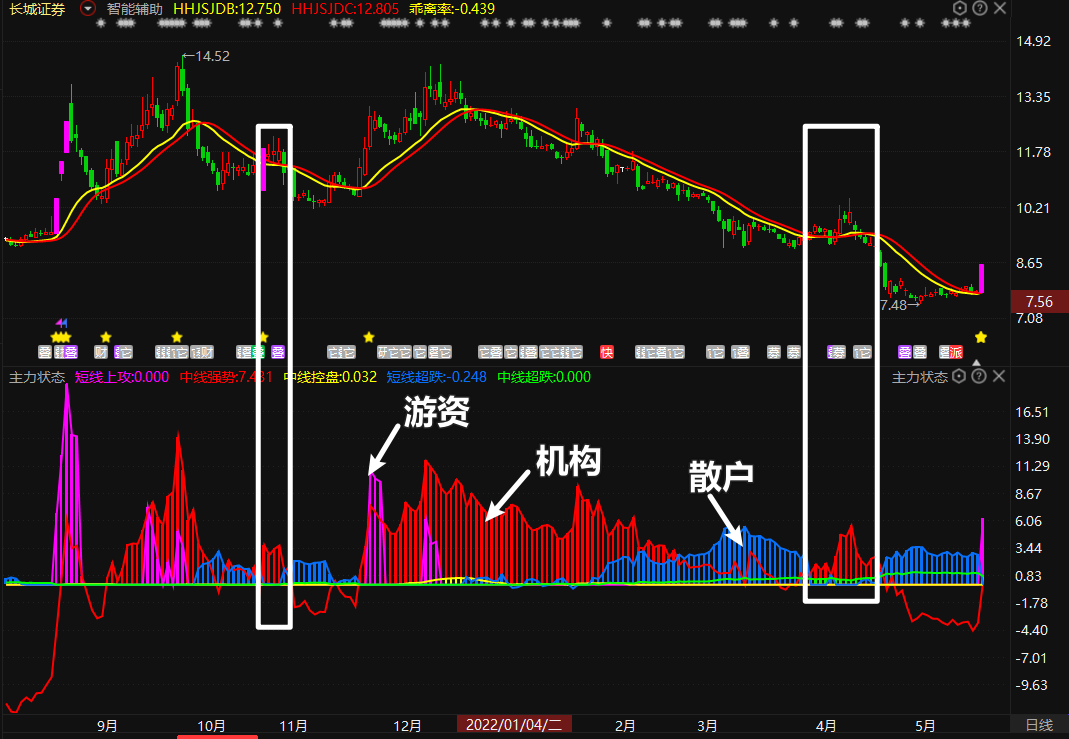Image resolution: width=1069 pixels, height=739 pixels.
Task: Click the 日线 period selector
Action: pos(1039,725)
